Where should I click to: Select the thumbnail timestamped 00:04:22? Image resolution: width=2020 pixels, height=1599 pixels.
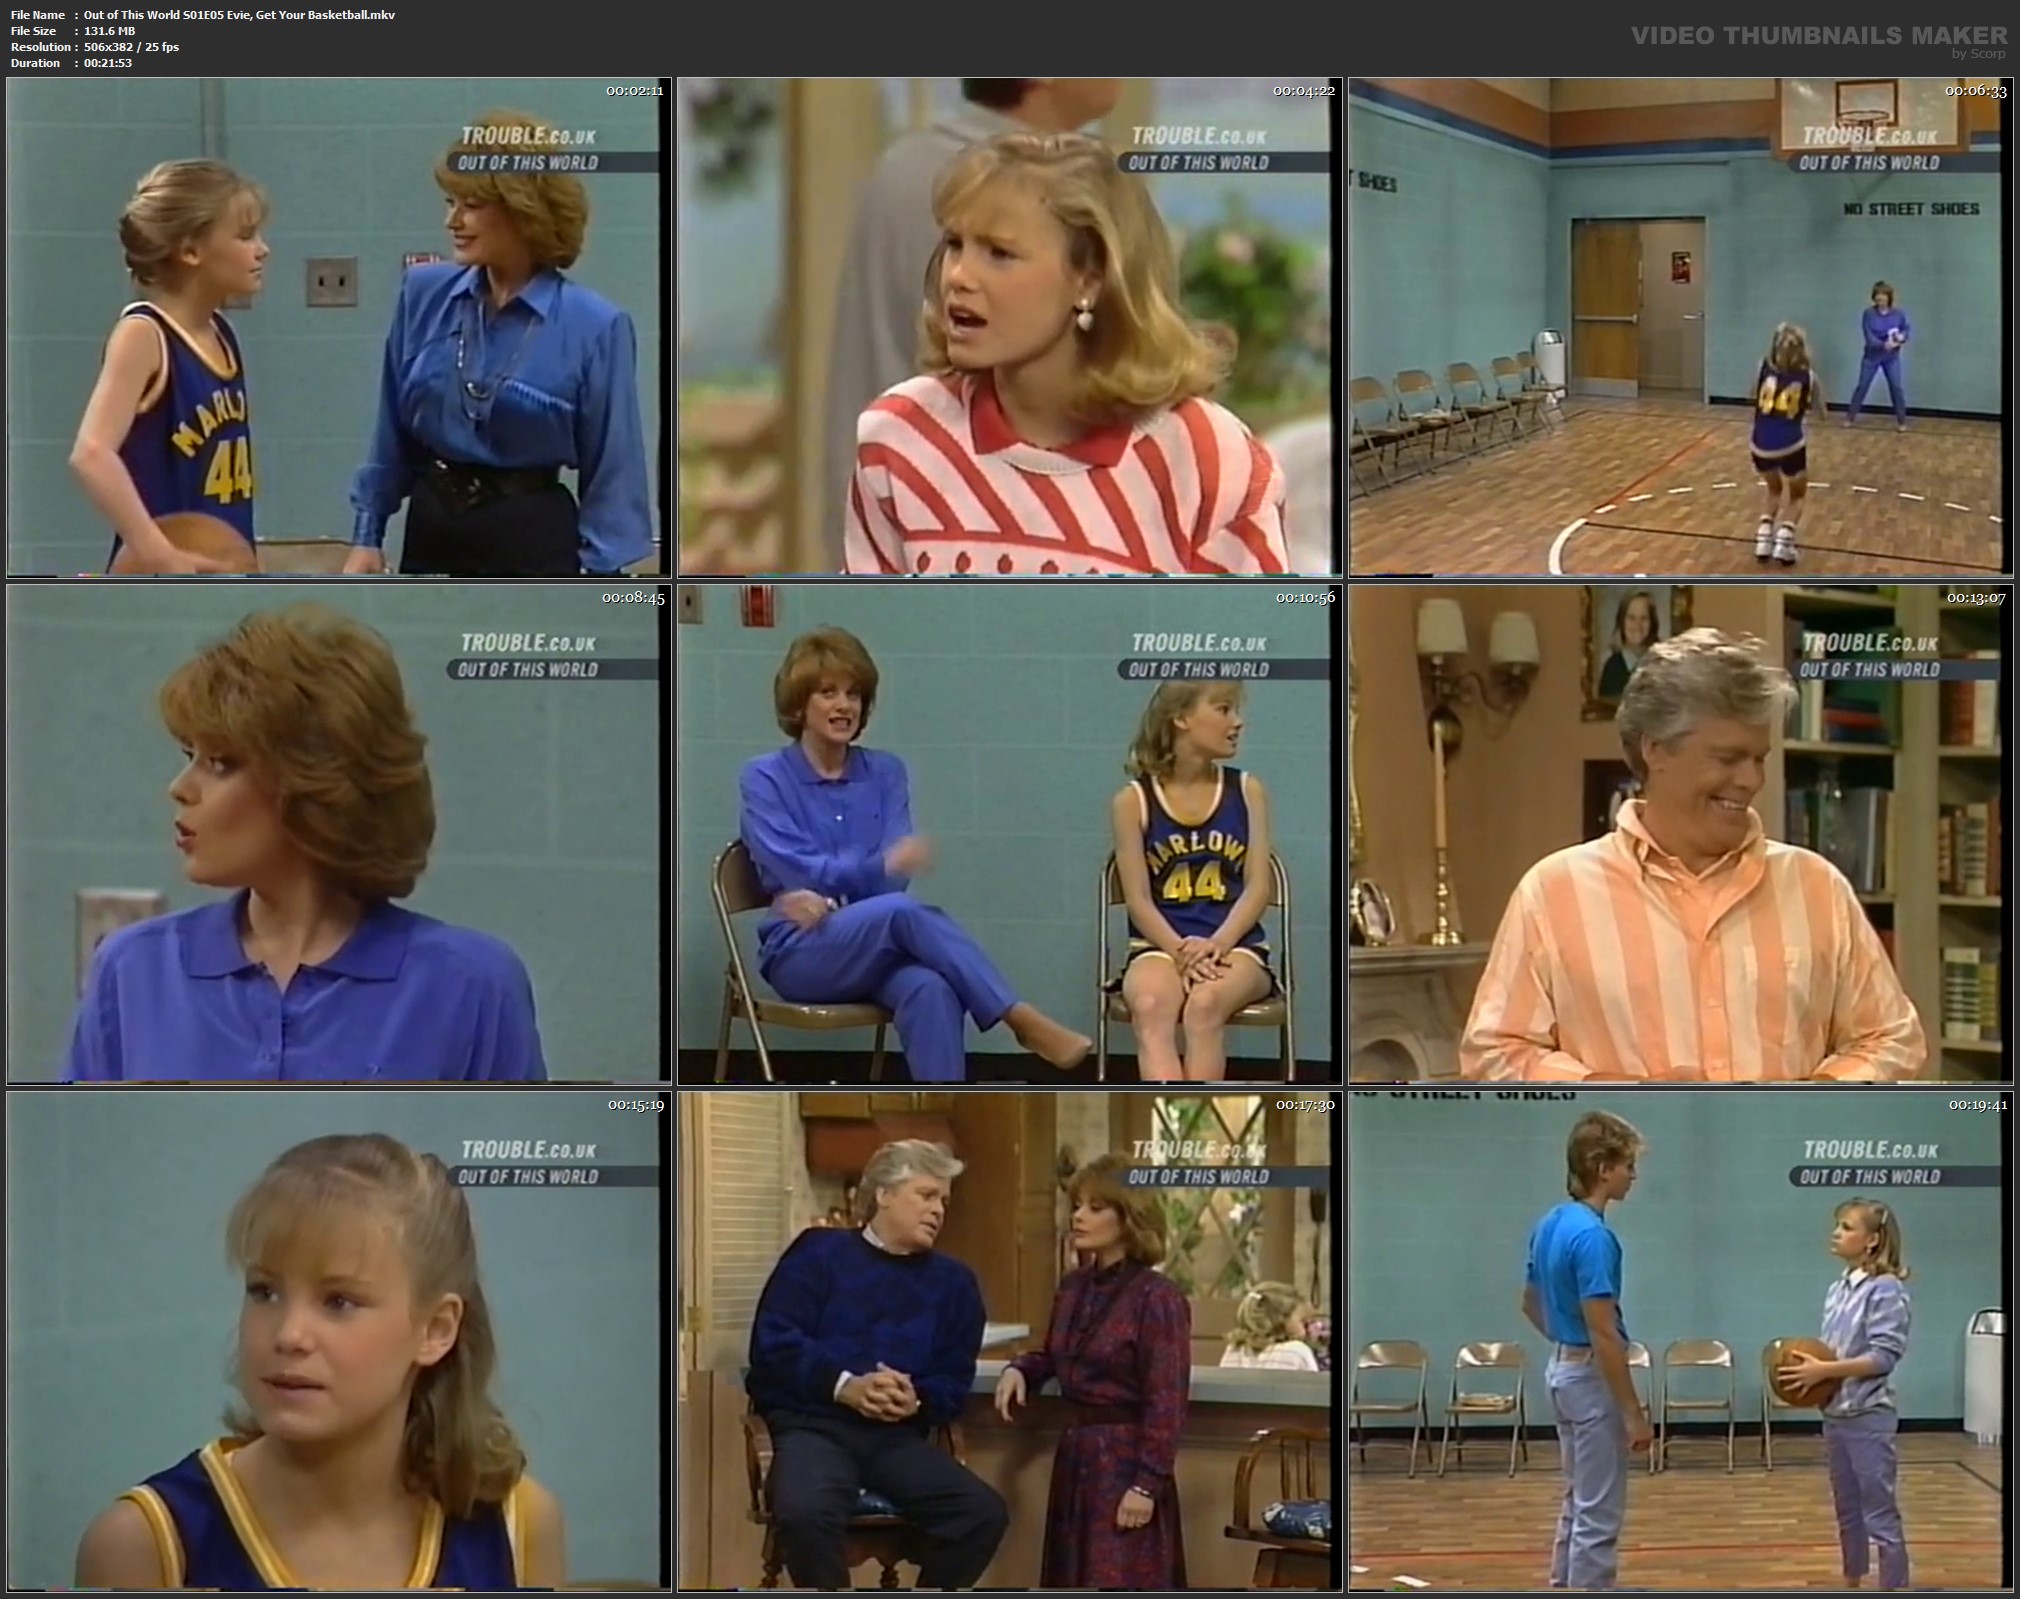click(x=1009, y=327)
